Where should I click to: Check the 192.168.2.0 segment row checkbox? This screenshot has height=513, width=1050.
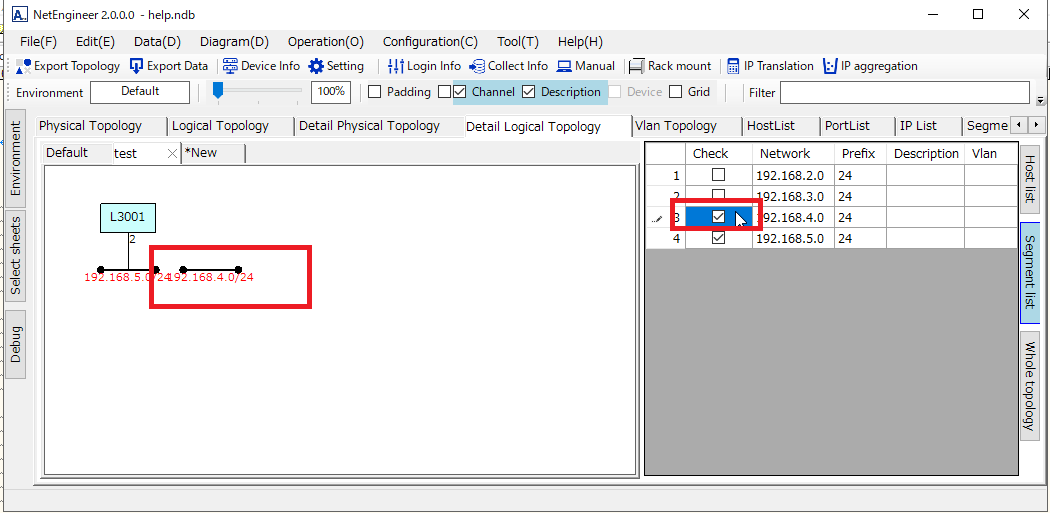tap(718, 175)
